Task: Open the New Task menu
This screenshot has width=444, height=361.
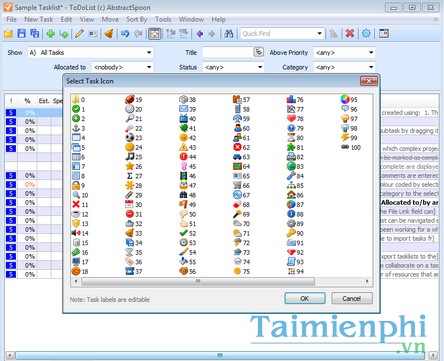Action: (x=39, y=19)
